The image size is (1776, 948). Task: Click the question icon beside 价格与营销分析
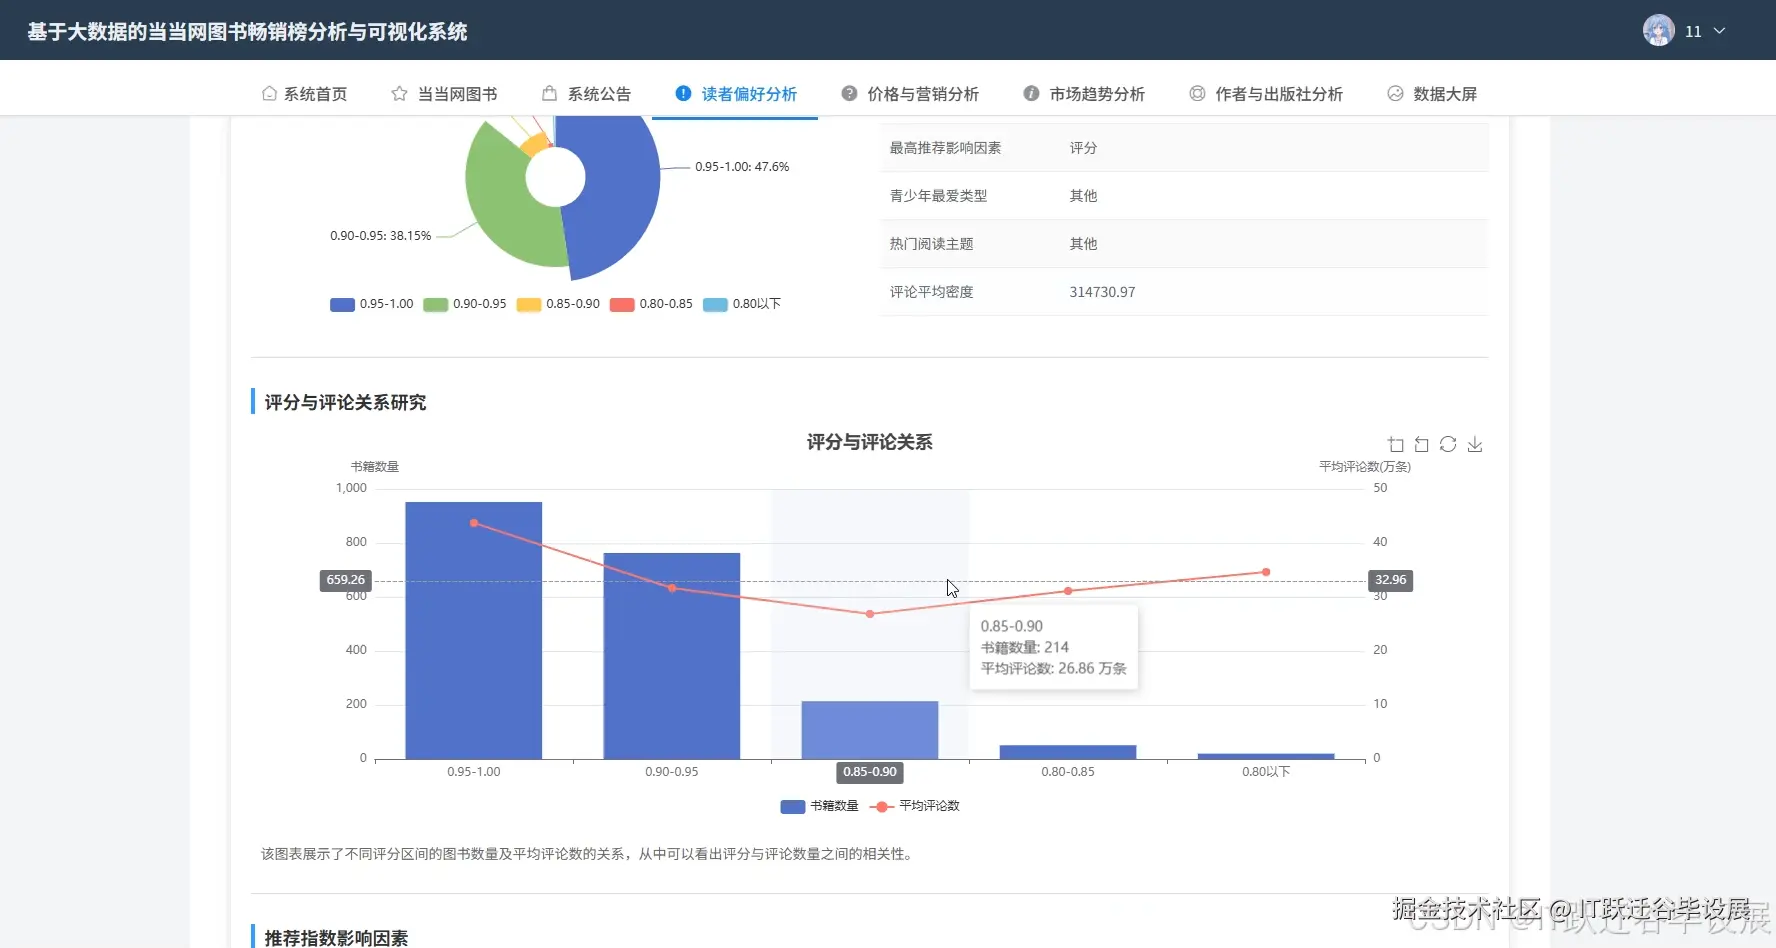[x=849, y=93]
